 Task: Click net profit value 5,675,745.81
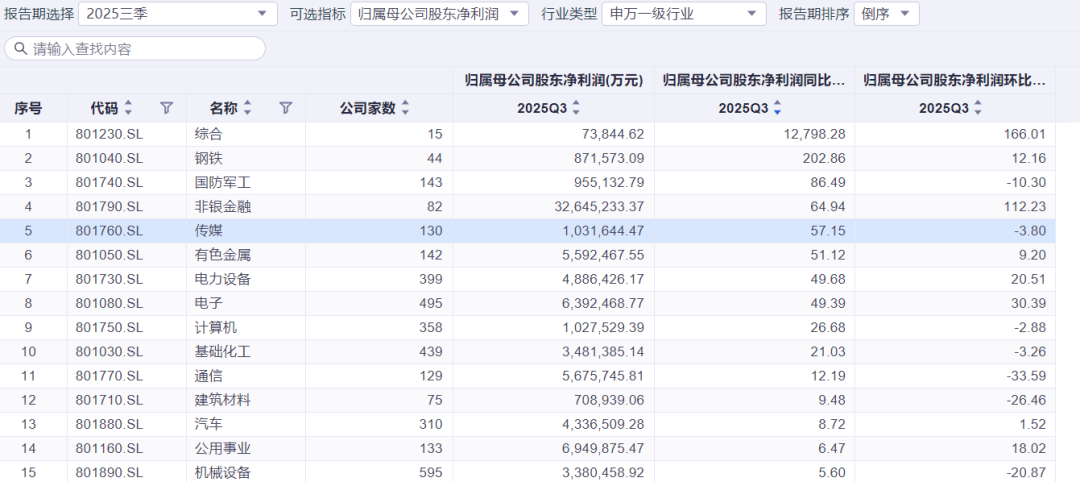click(x=604, y=377)
